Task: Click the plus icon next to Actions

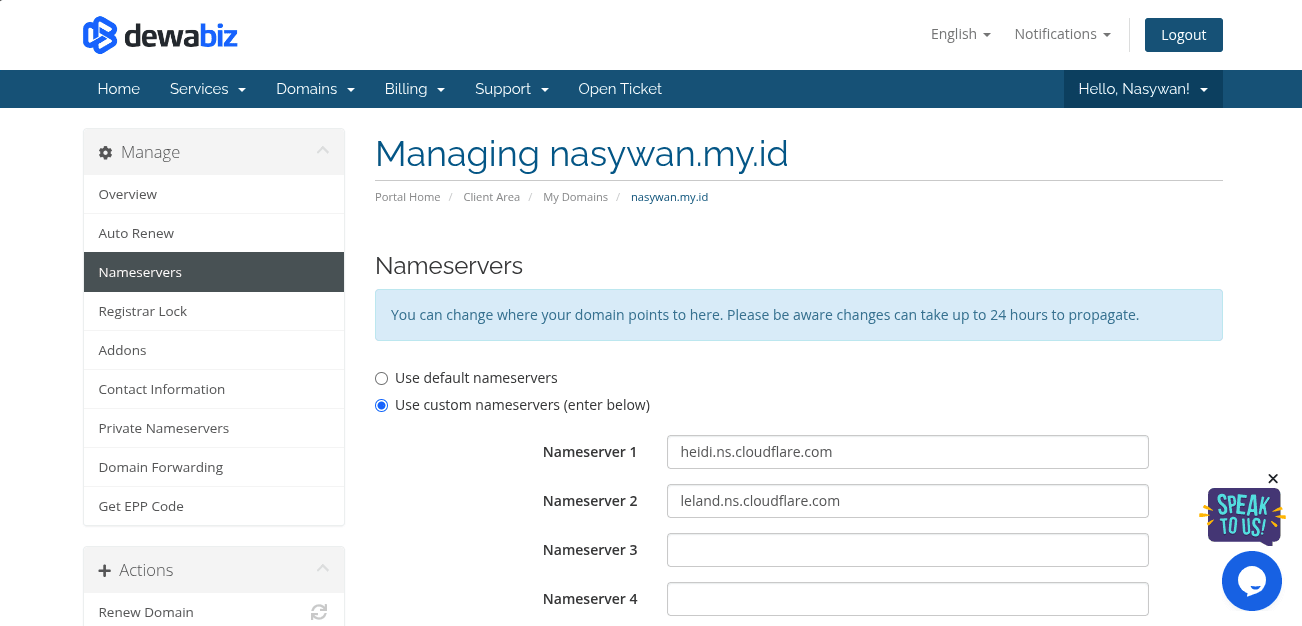Action: 105,570
